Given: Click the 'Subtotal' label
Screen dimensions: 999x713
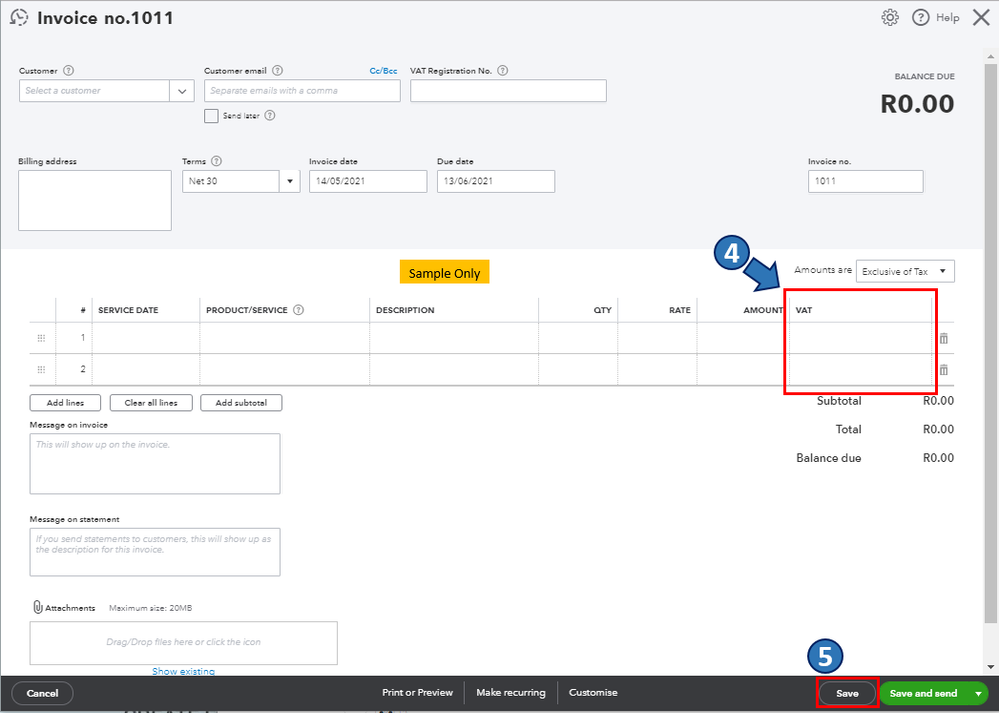Looking at the screenshot, I should [839, 401].
